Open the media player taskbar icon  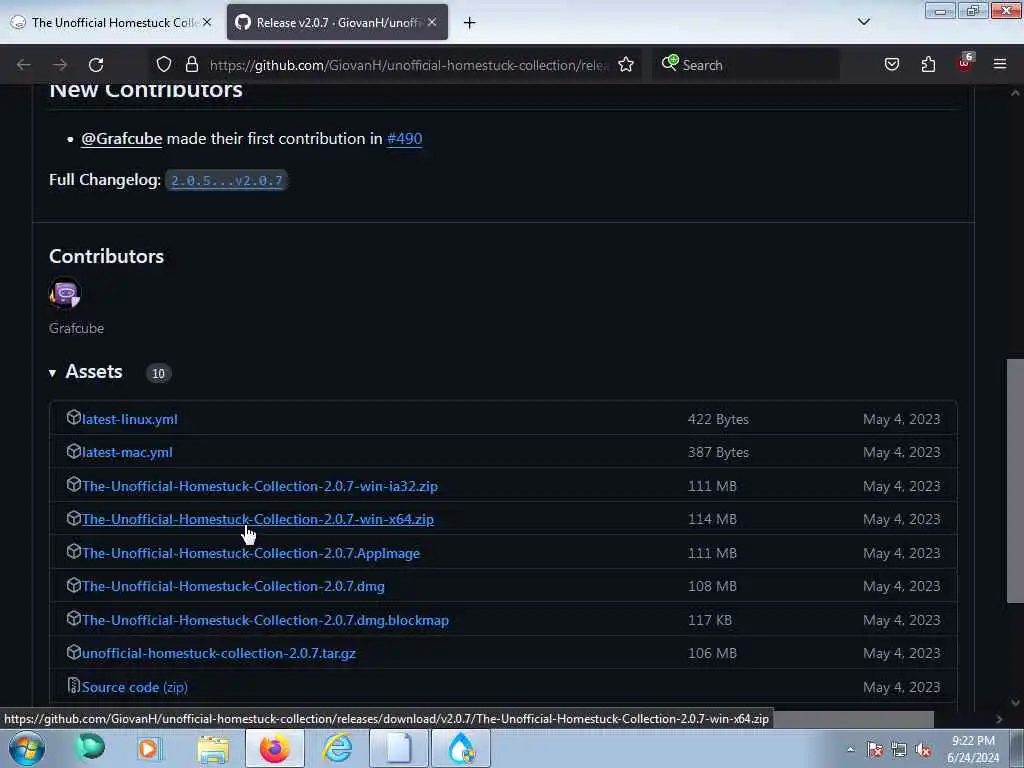coord(149,748)
